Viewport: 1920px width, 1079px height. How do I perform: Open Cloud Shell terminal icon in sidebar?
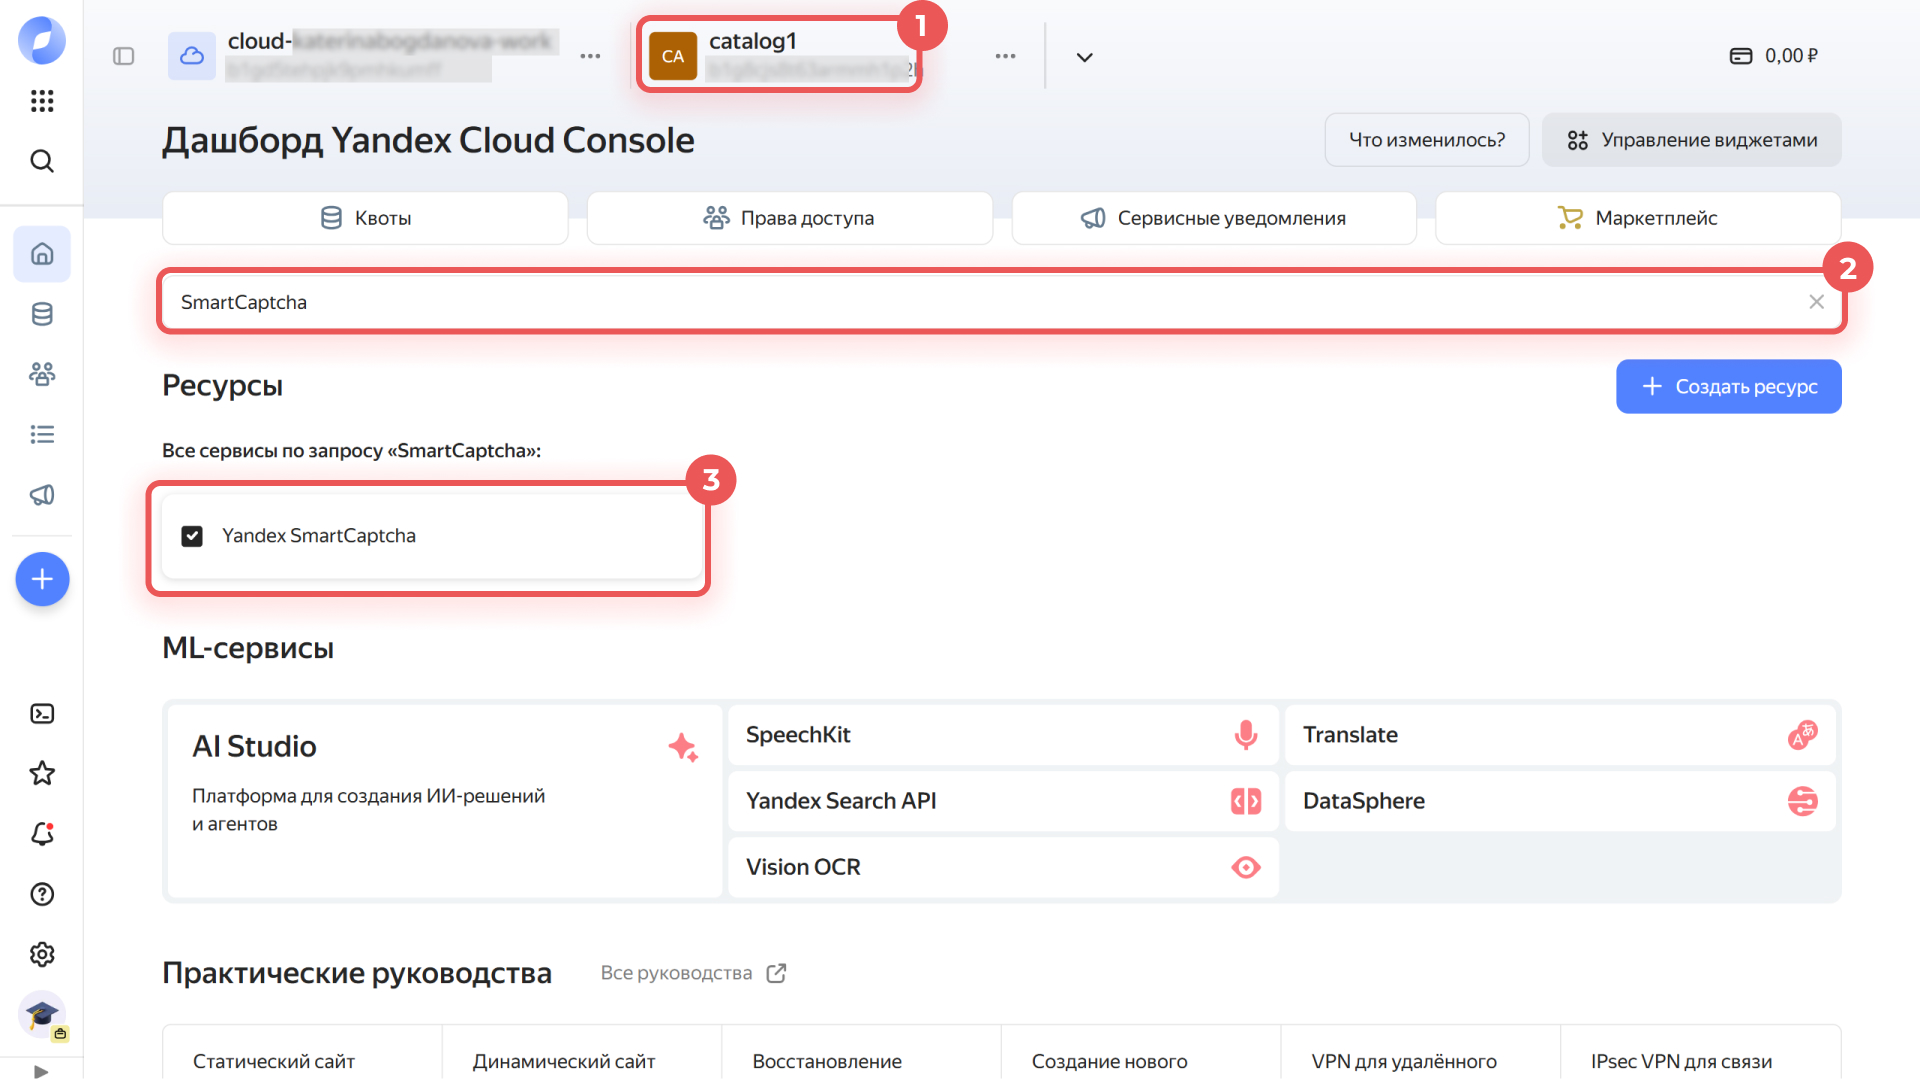tap(42, 714)
